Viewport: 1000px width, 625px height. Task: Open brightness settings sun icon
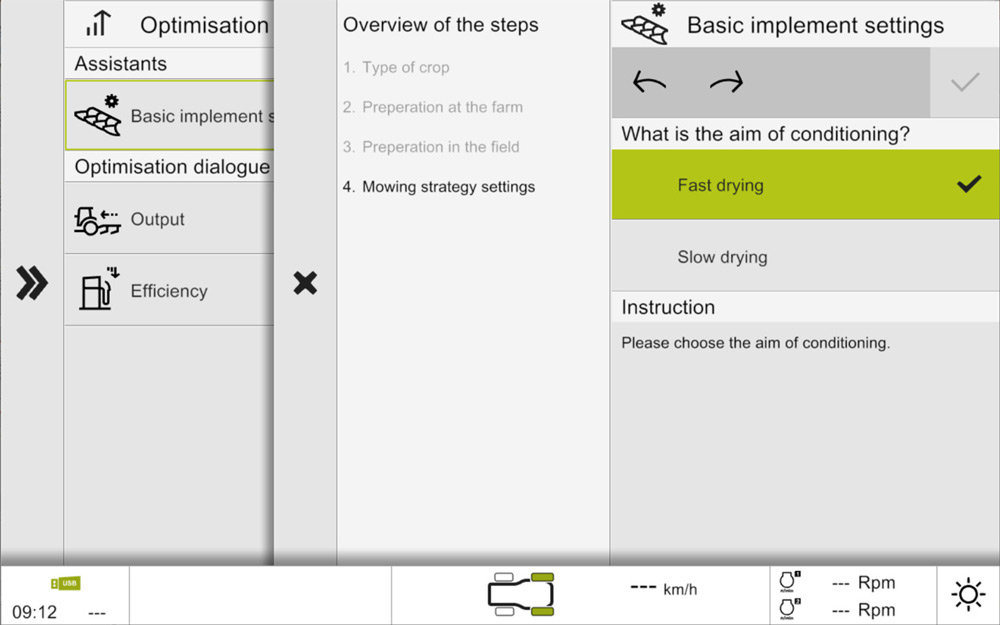[x=968, y=594]
